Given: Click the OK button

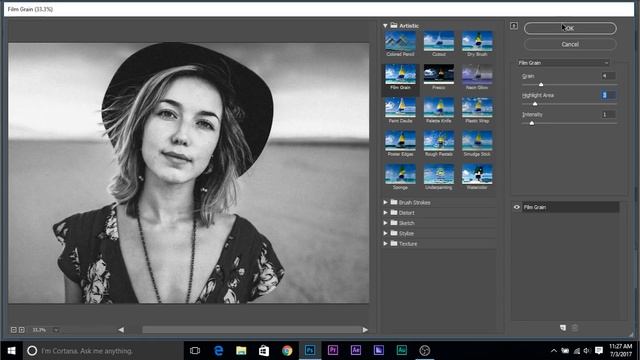Looking at the screenshot, I should (570, 28).
